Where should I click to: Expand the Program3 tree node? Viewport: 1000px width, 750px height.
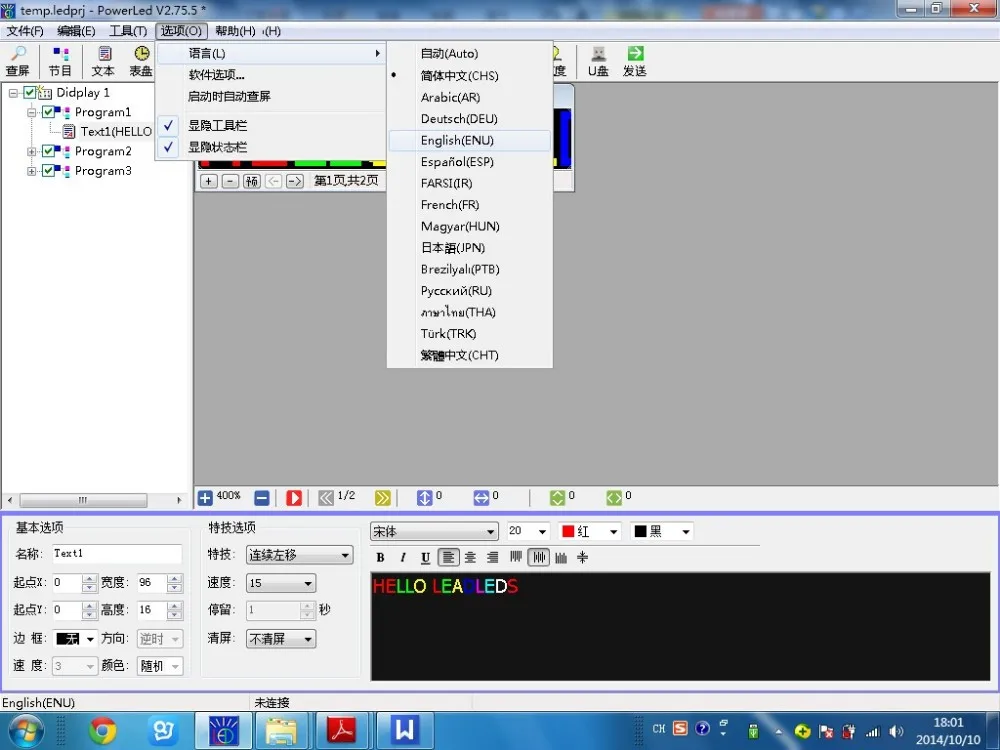(32, 171)
